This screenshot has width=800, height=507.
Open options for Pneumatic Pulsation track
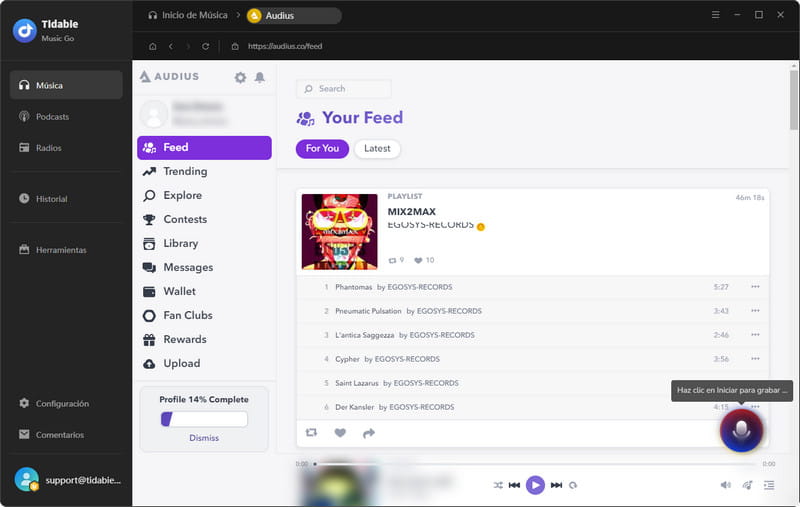[x=755, y=311]
